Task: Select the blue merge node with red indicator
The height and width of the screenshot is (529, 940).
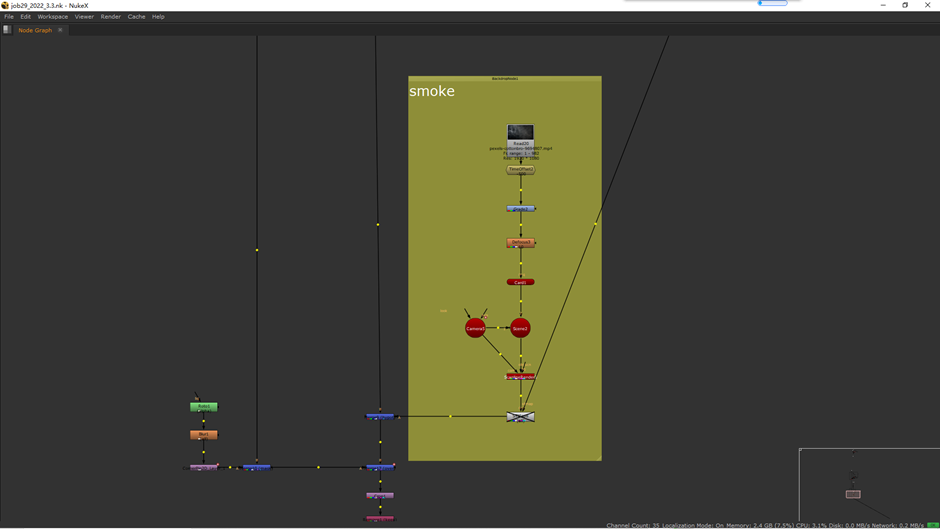Action: [380, 467]
